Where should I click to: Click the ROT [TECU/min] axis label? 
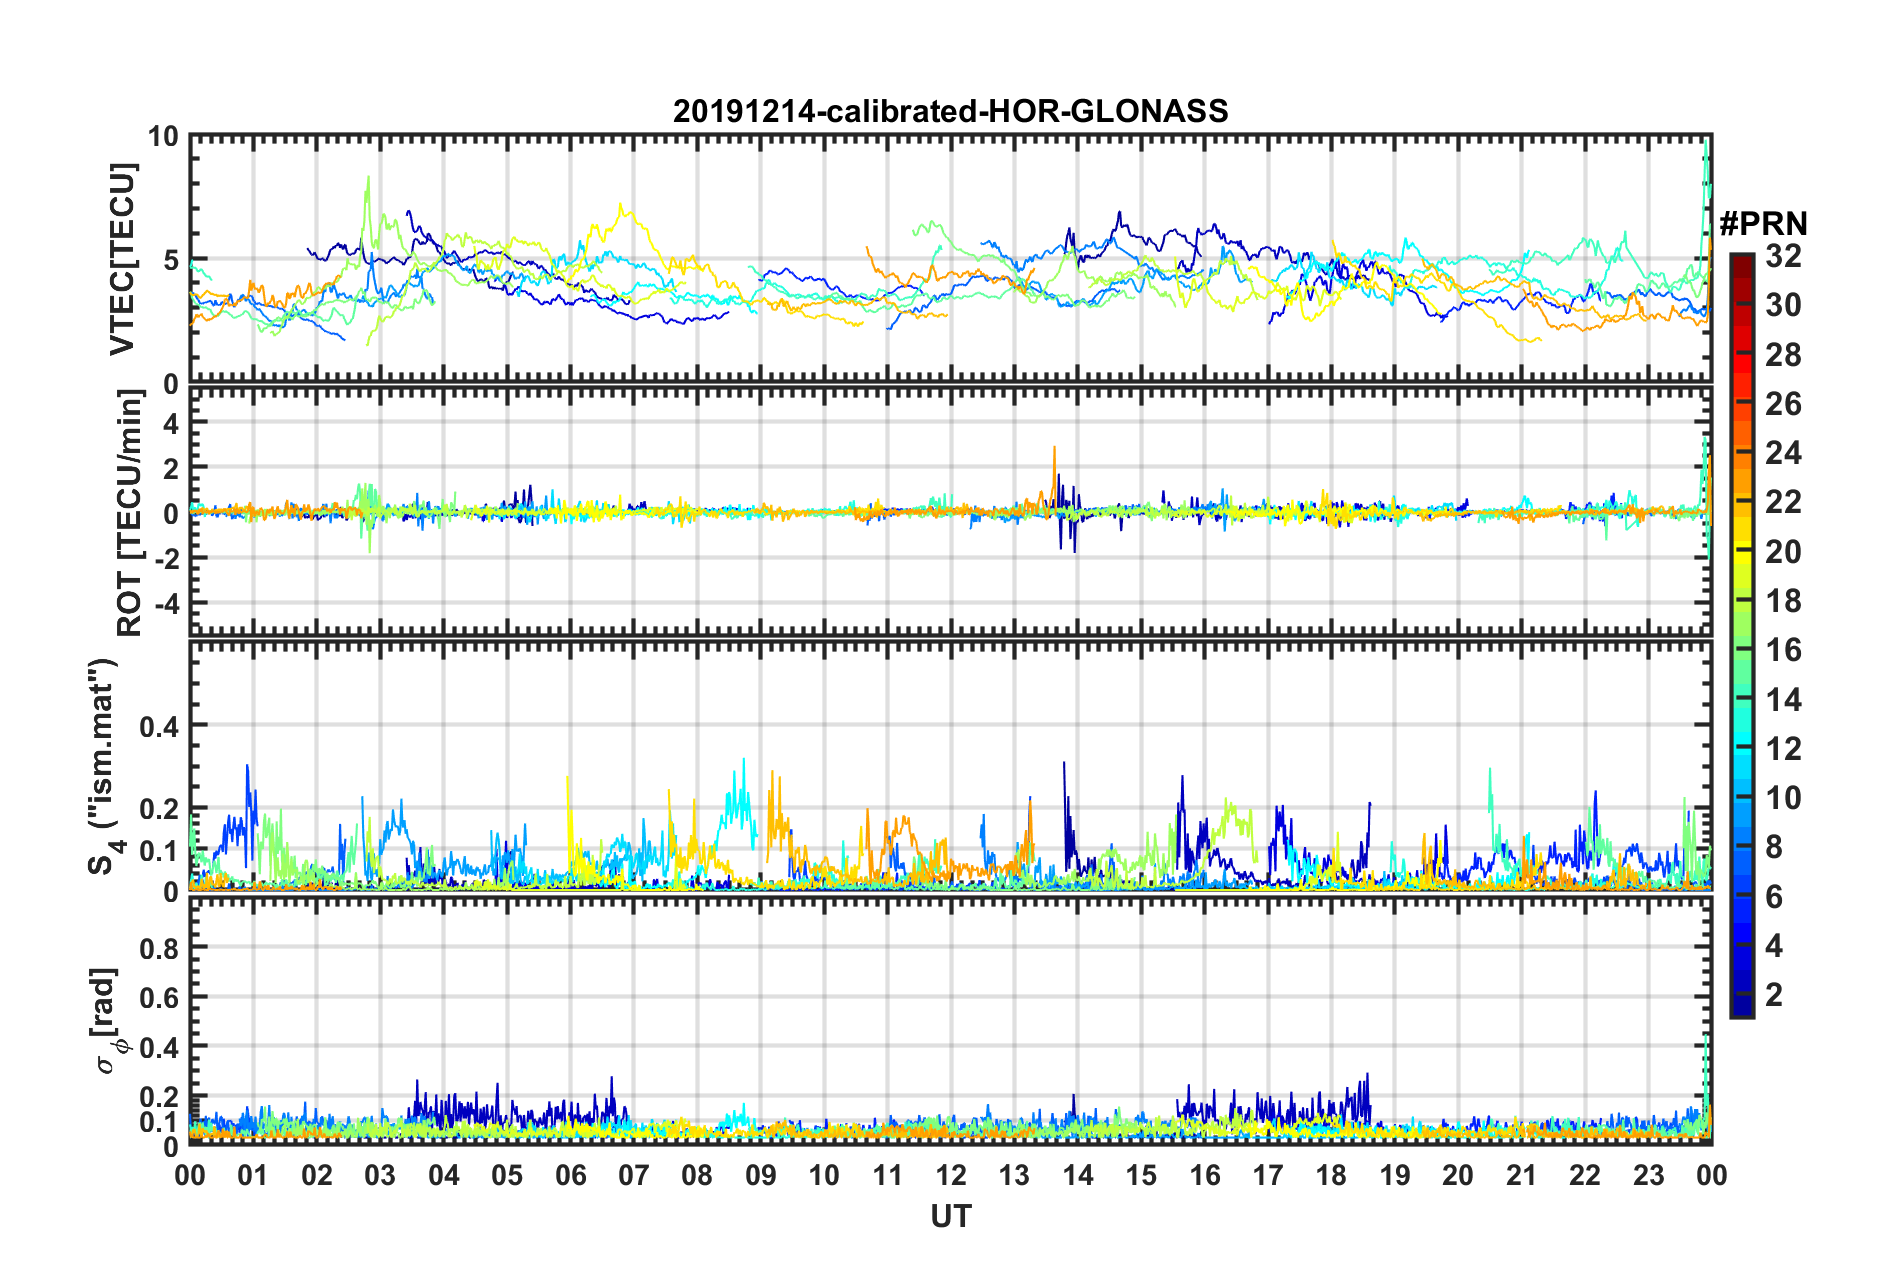click(130, 513)
